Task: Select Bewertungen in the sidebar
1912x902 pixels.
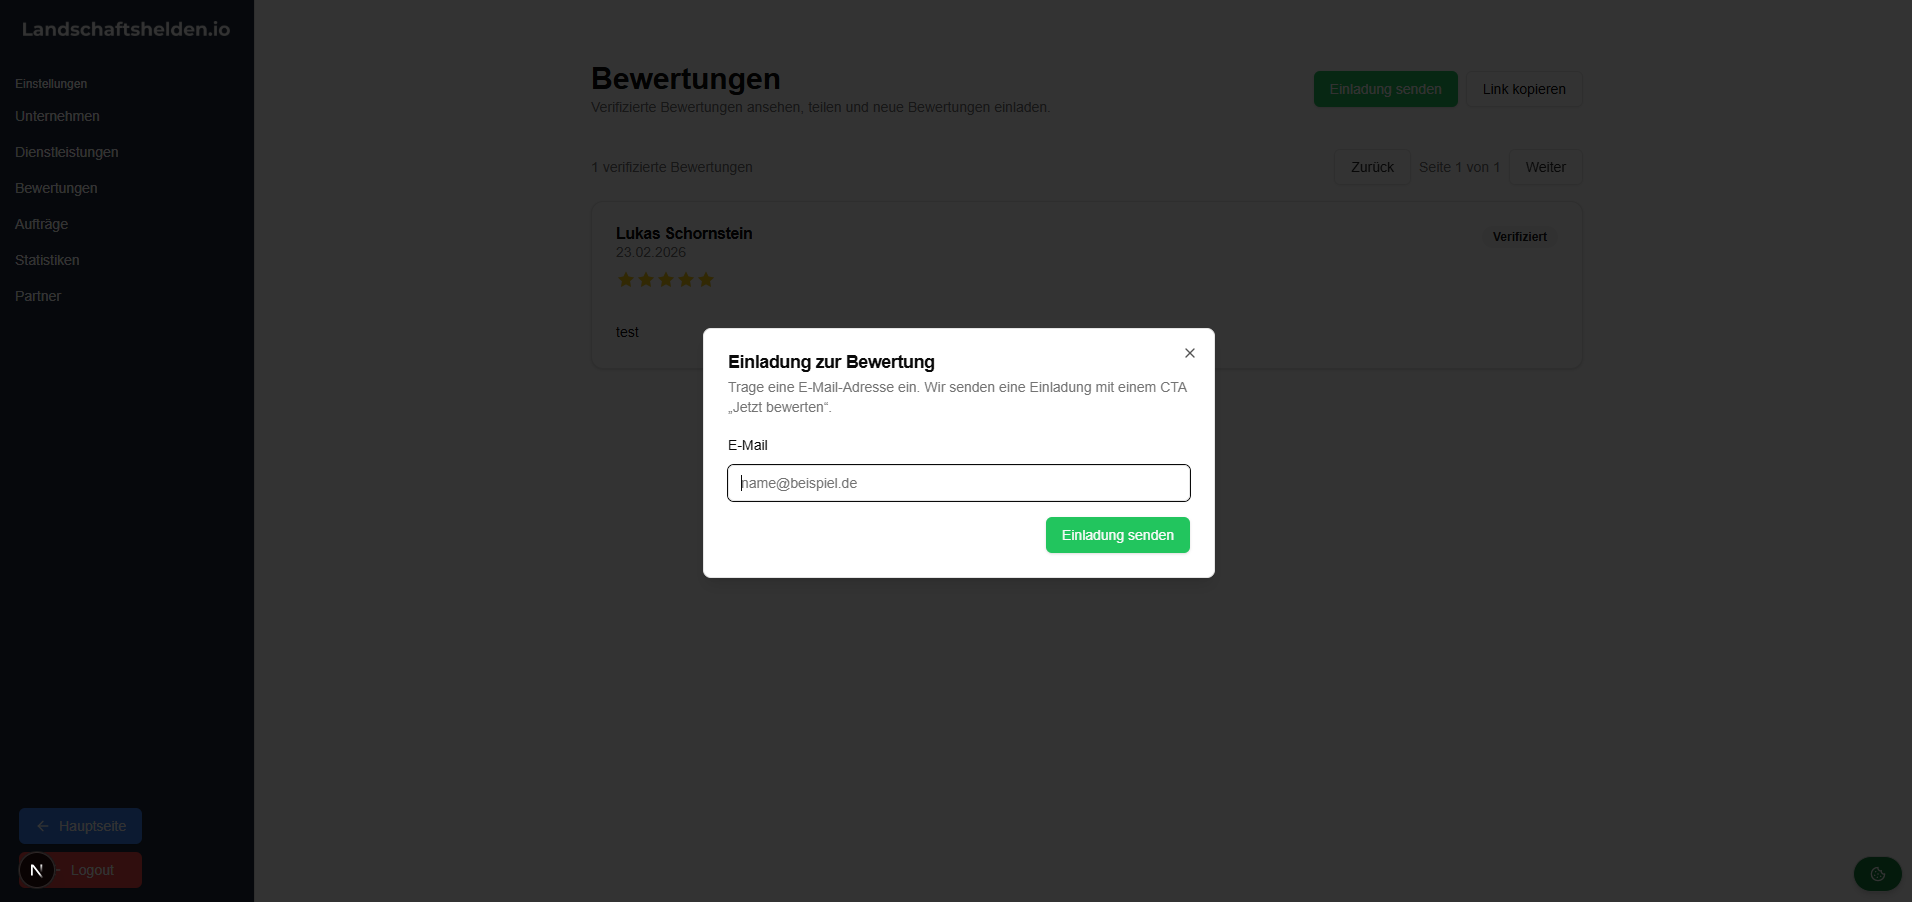Action: click(56, 188)
